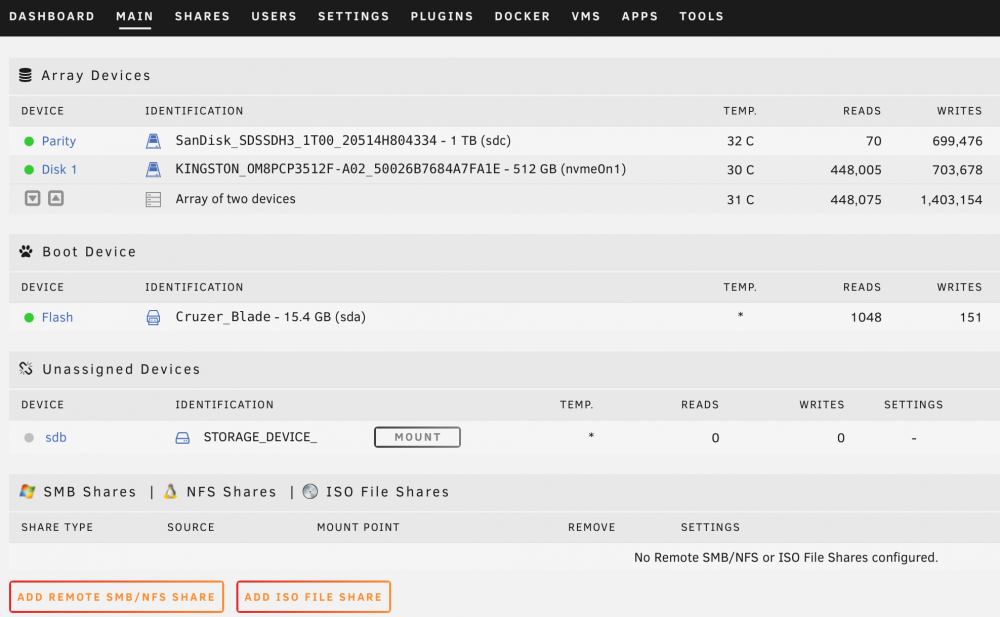Click the down arrow toggle under Disk 1
Viewport: 1000px width, 617px height.
[x=33, y=198]
